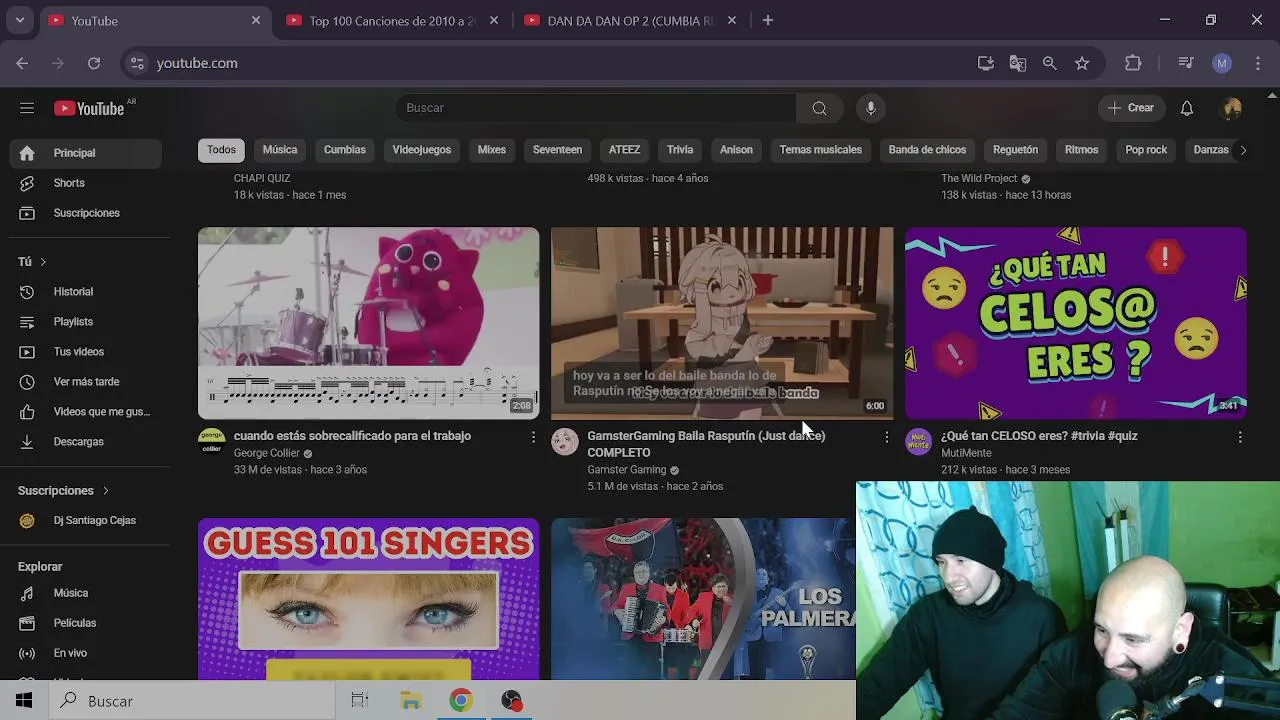
Task: Go to Principal home page
Action: coord(85,153)
